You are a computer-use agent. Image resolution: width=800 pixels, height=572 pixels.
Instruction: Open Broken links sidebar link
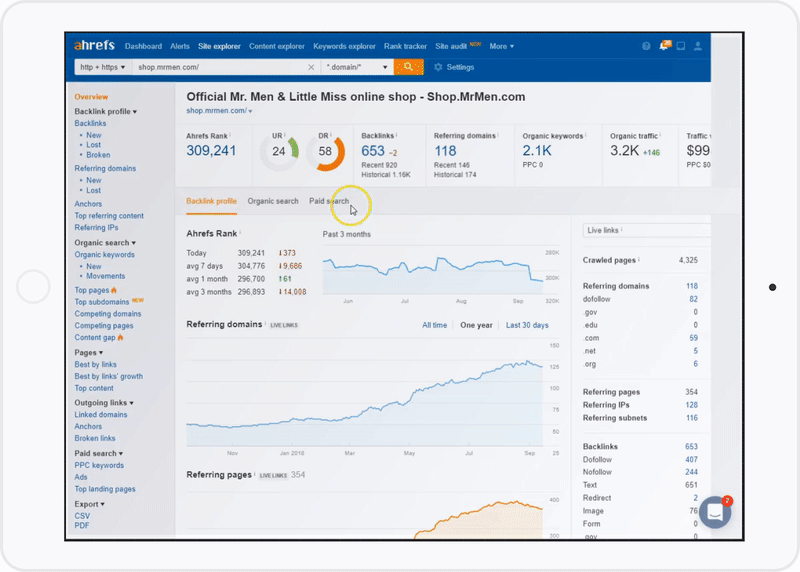tap(95, 438)
